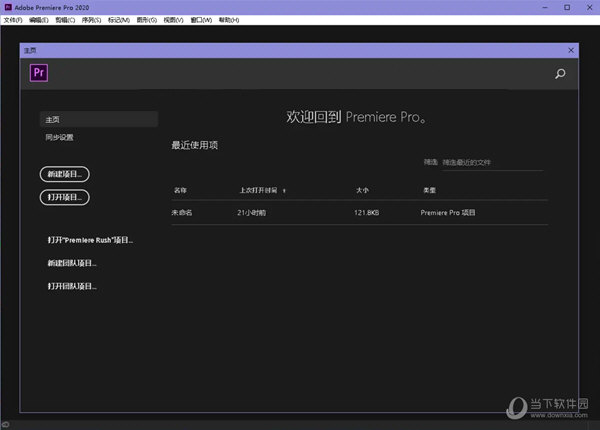This screenshot has width=600, height=430.
Task: Open the 剪辑(C) menu
Action: tap(65, 19)
